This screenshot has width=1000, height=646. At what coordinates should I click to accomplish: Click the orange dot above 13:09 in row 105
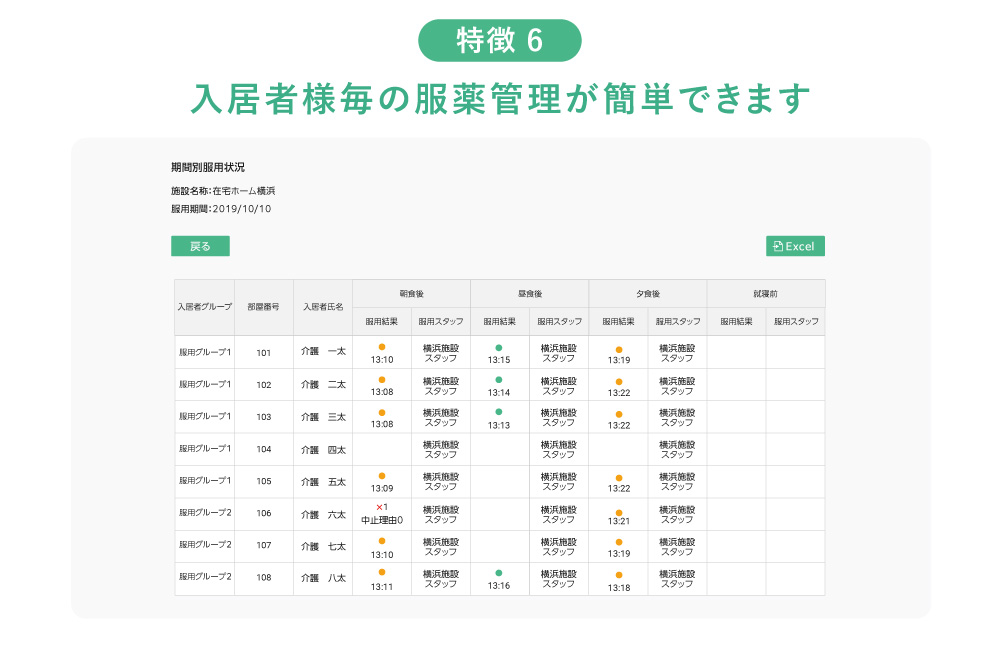[382, 476]
